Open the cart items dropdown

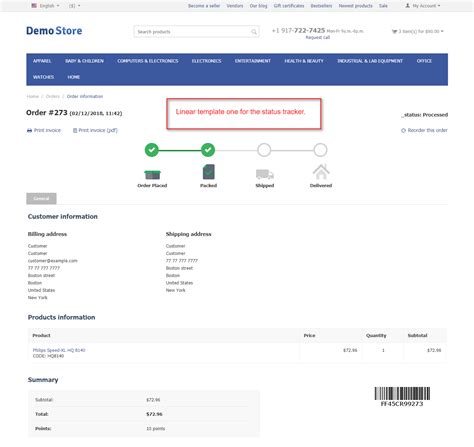coord(418,31)
